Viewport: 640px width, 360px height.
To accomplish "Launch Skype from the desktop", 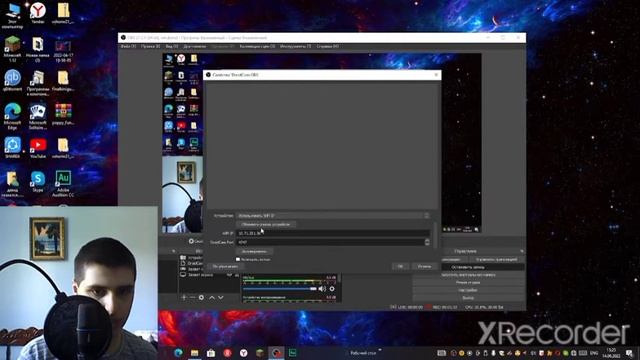I will tap(38, 182).
